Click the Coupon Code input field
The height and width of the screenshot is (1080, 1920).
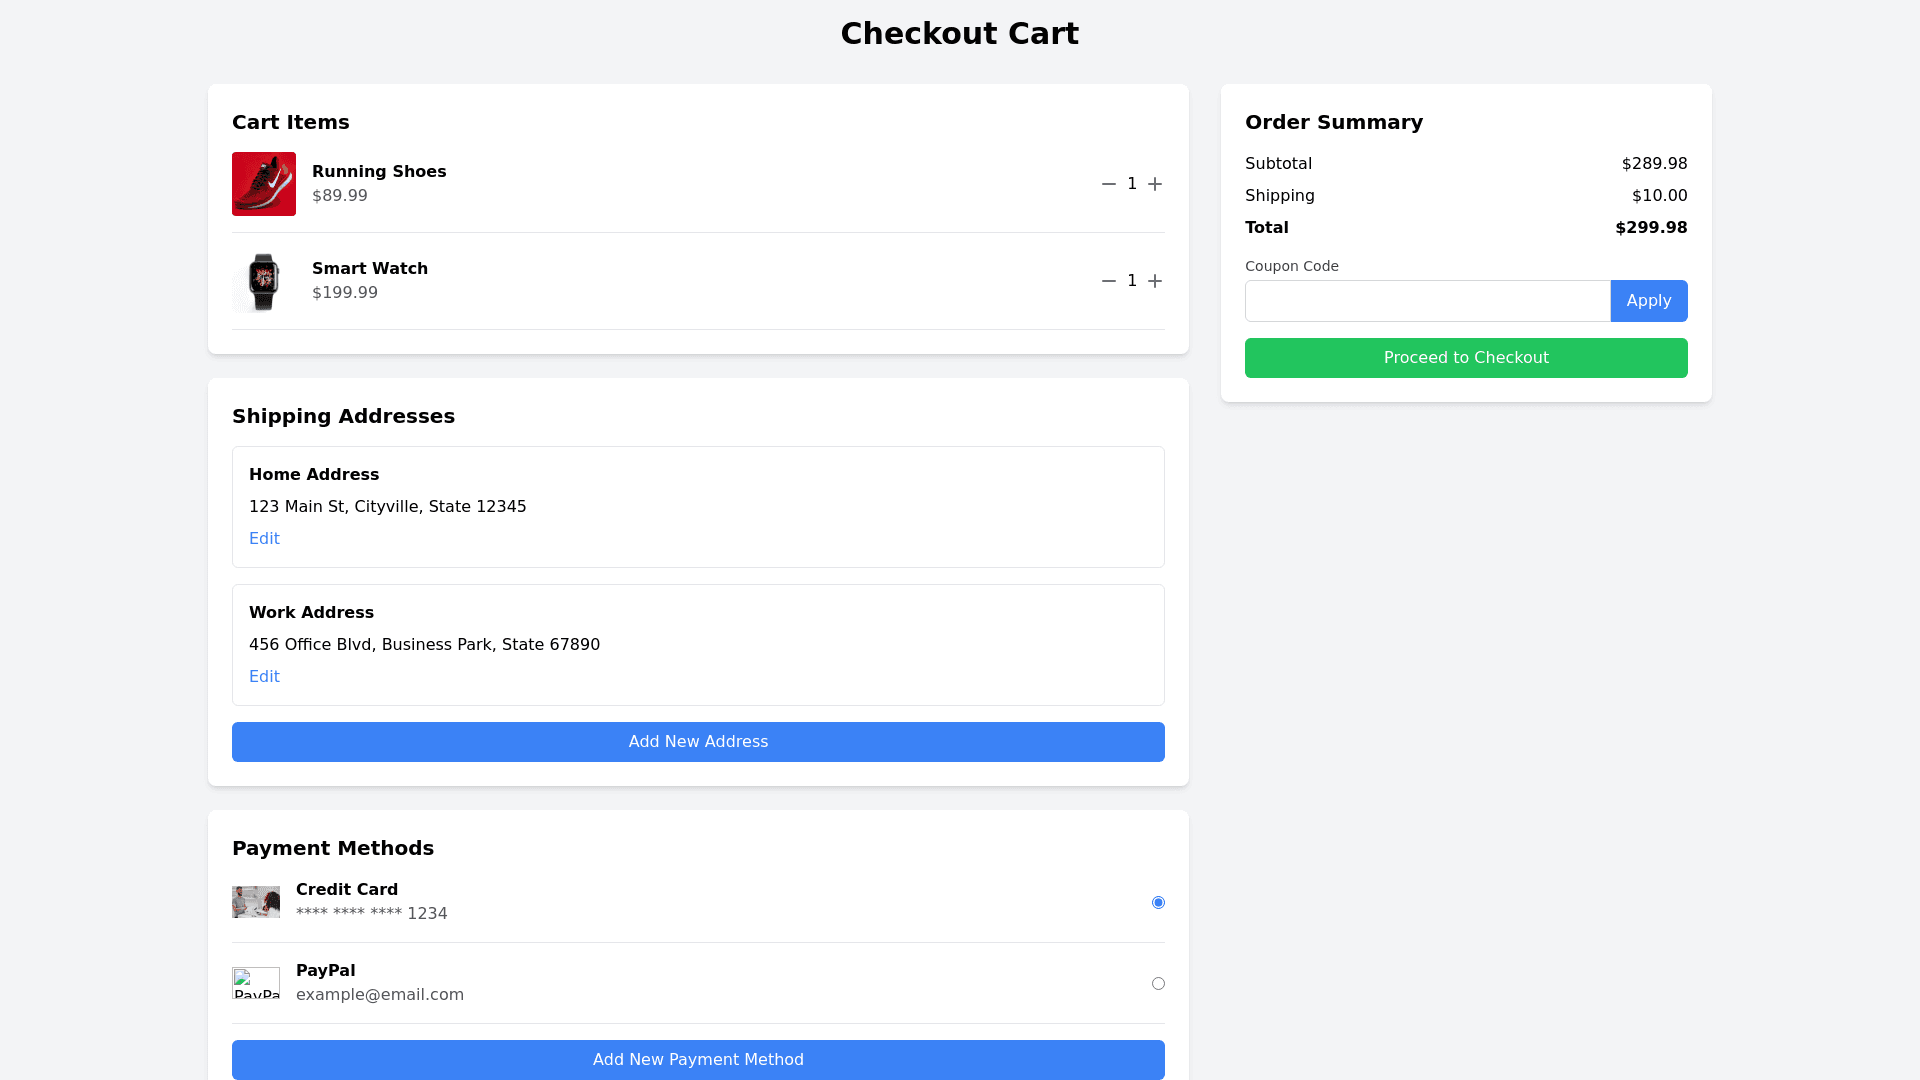tap(1427, 301)
